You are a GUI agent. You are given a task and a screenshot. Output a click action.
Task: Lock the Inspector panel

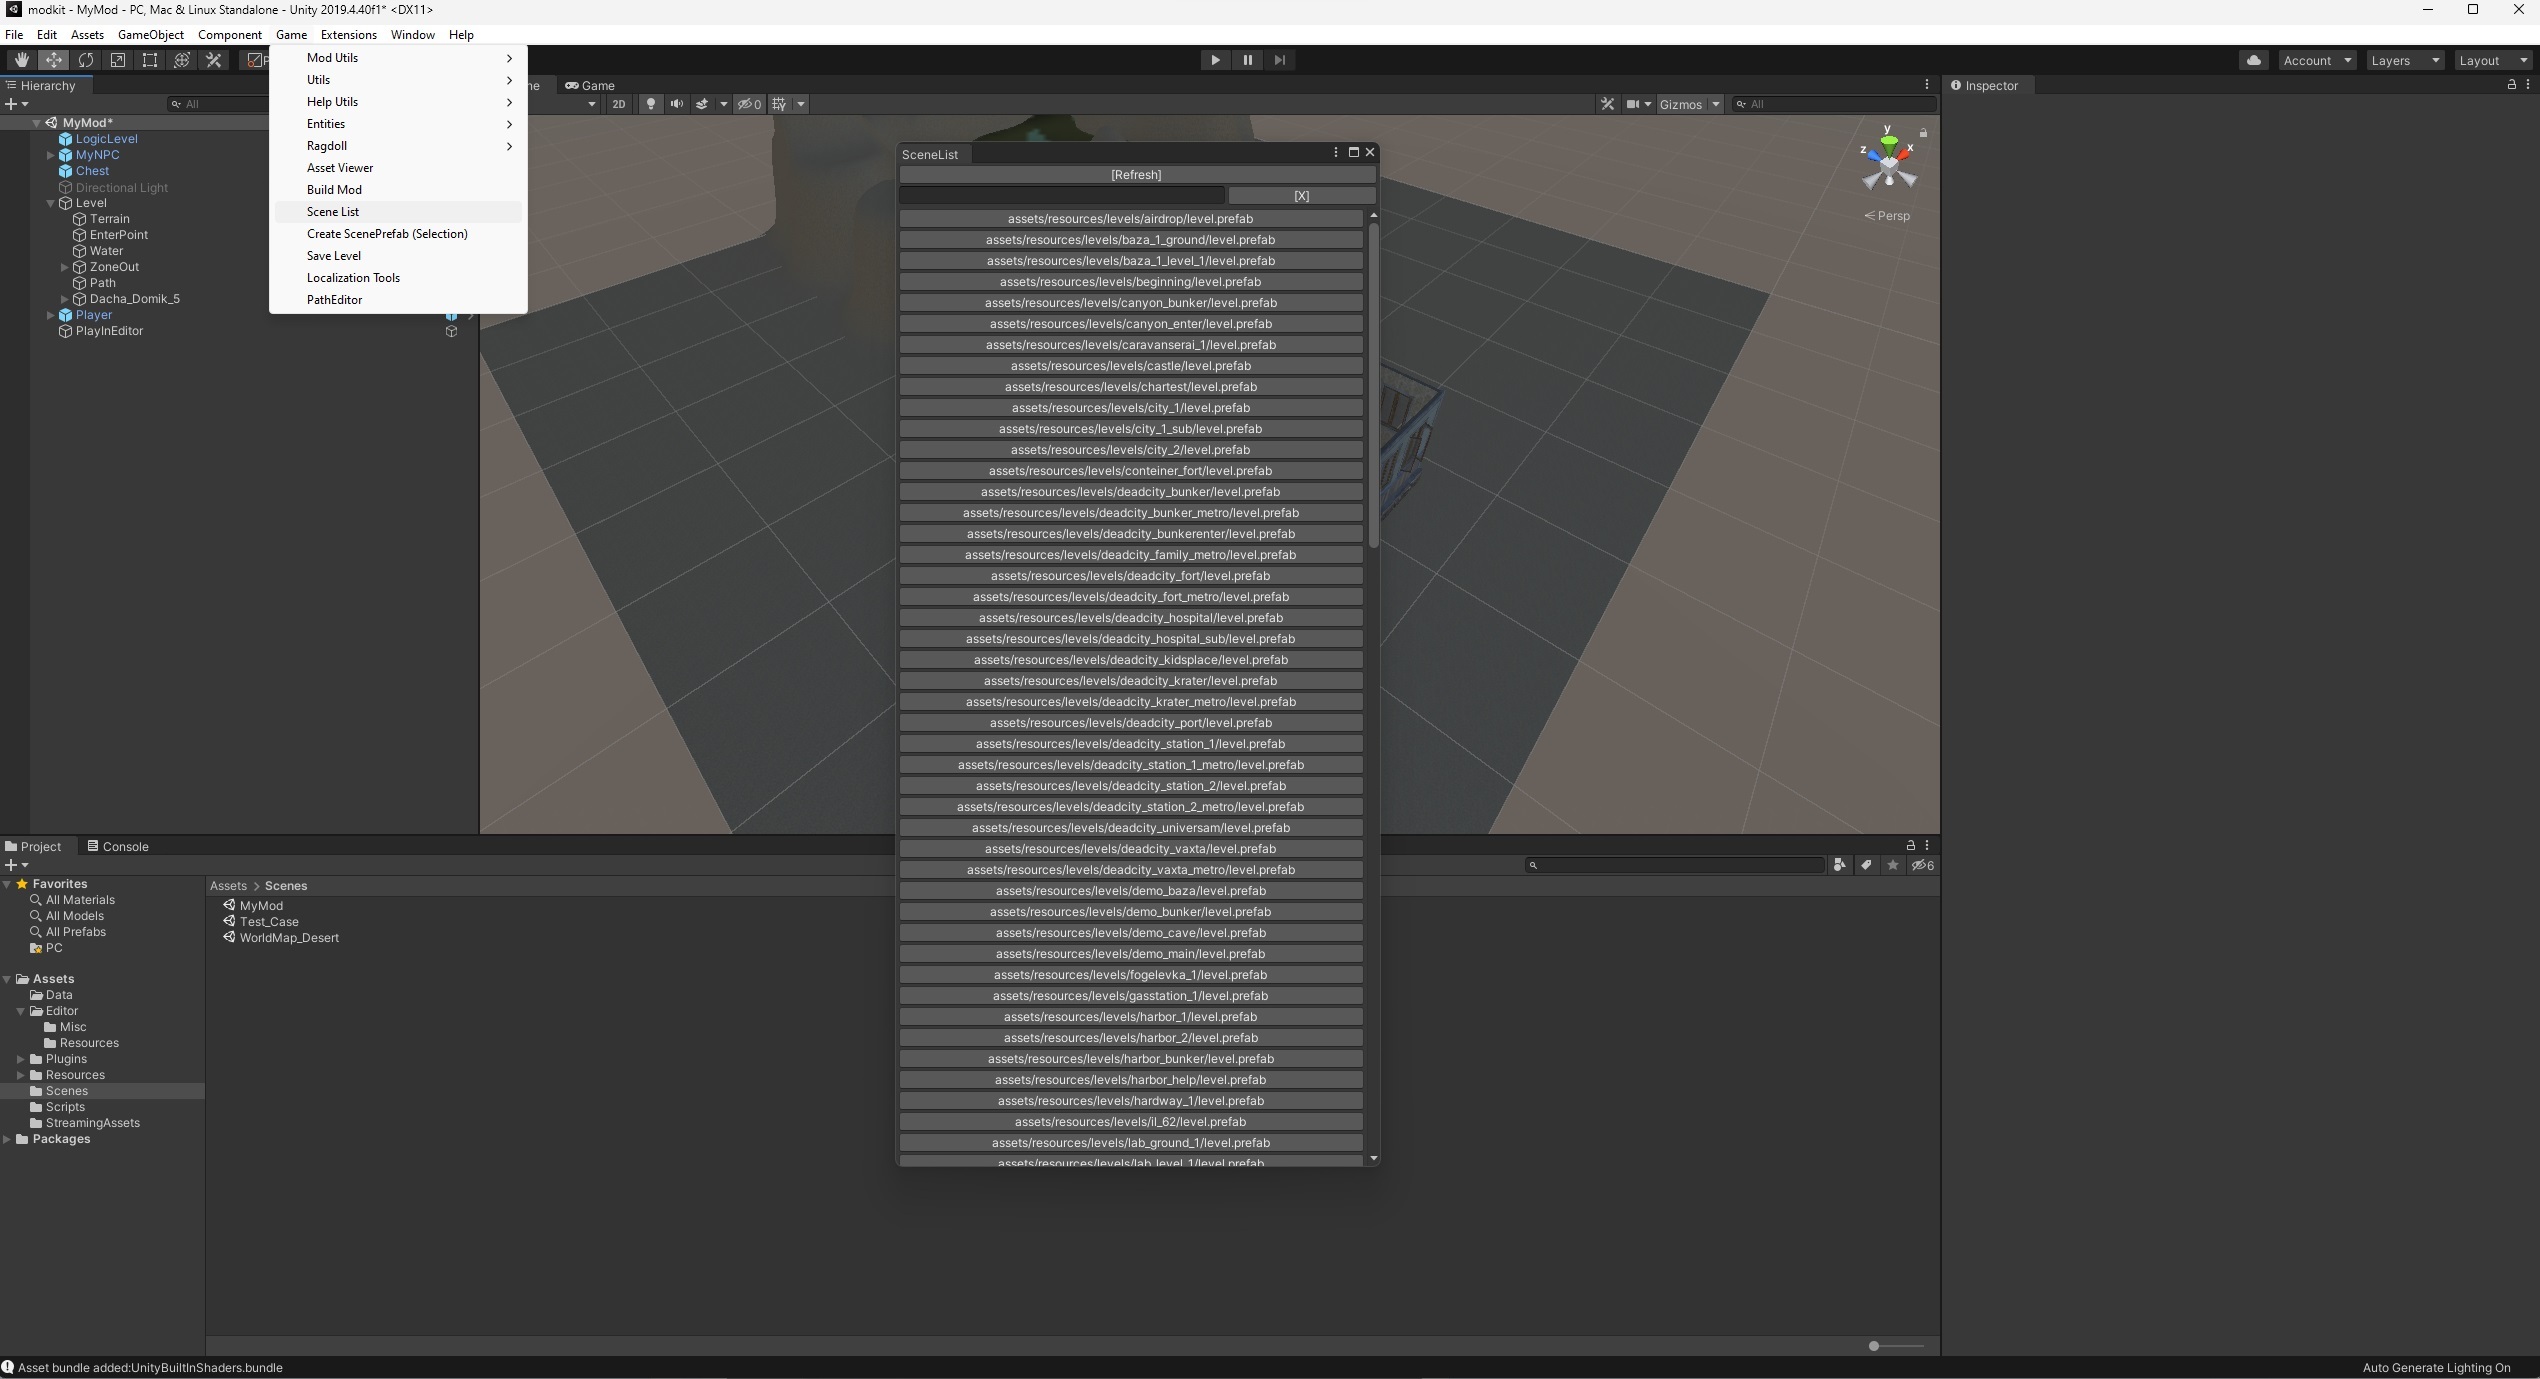(2511, 85)
